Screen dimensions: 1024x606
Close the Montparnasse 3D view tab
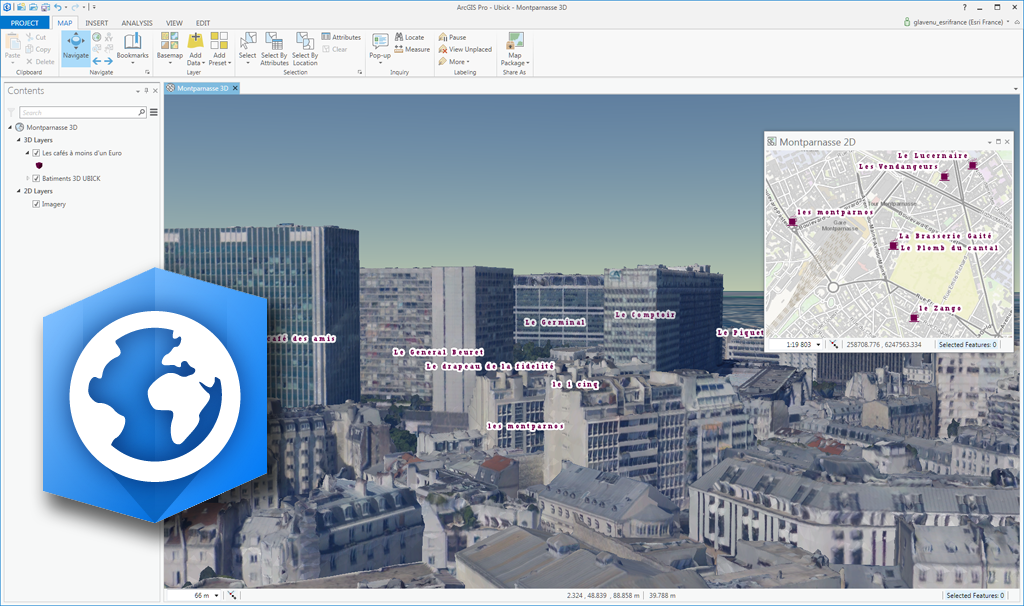coord(235,88)
